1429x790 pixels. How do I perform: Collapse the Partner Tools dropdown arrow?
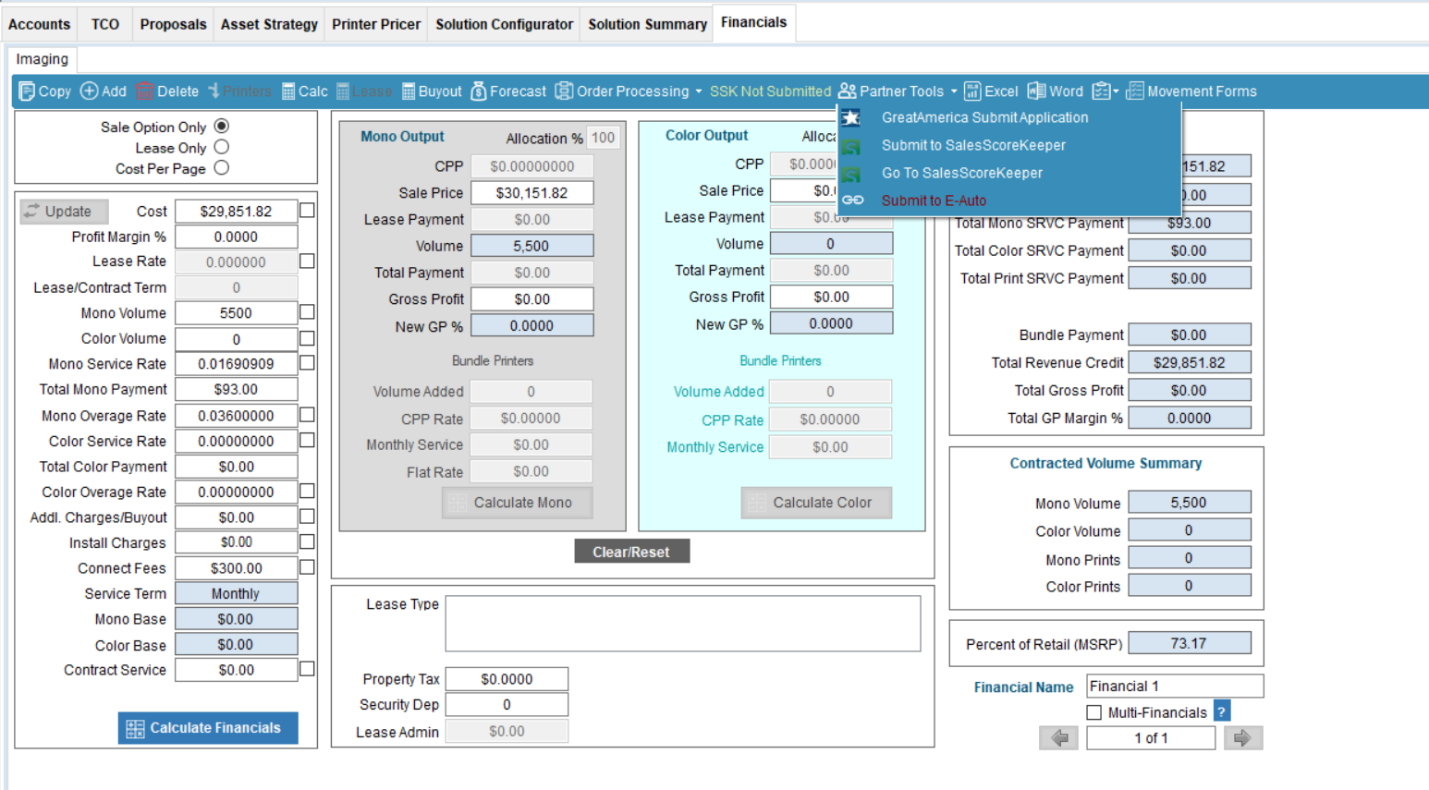(953, 91)
